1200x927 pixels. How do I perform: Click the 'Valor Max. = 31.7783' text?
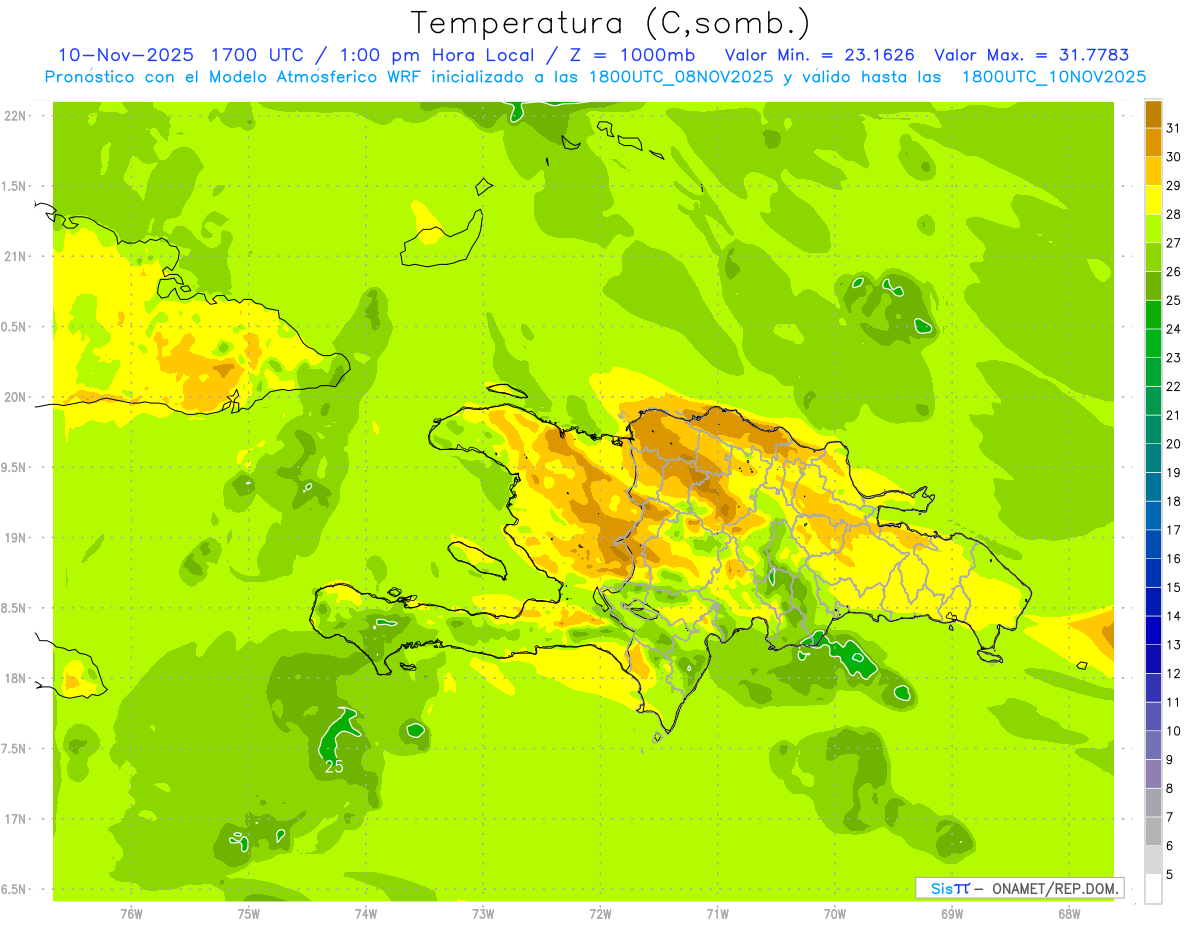point(1032,55)
